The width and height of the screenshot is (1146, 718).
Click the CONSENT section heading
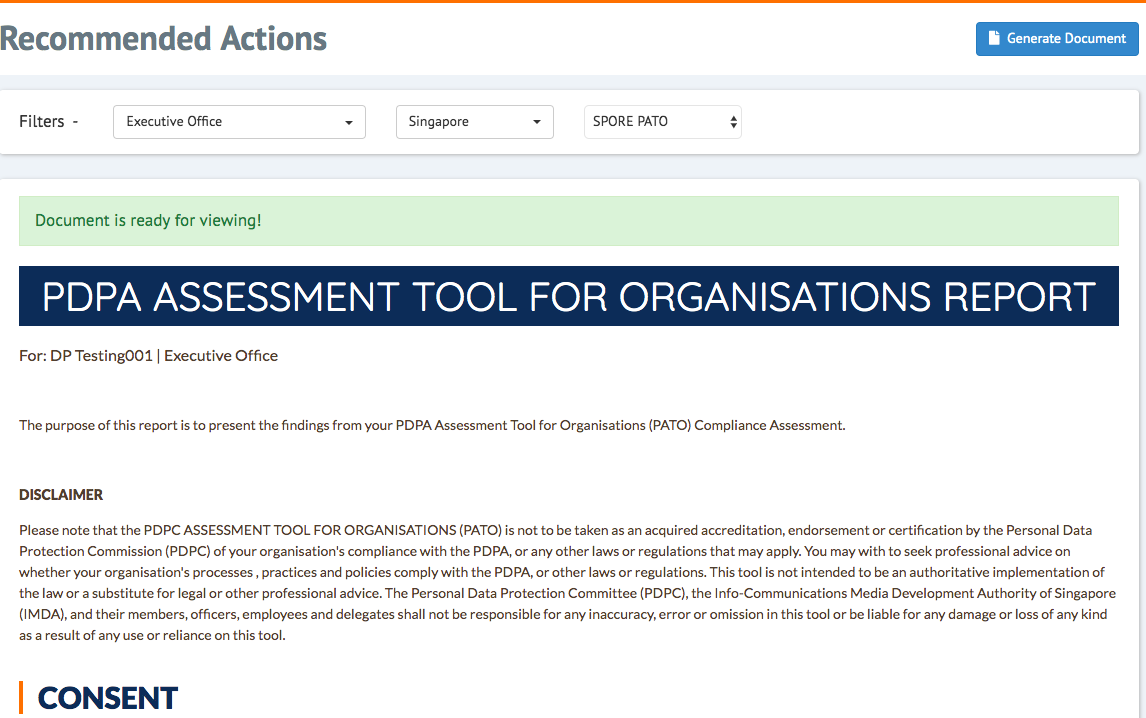[107, 699]
